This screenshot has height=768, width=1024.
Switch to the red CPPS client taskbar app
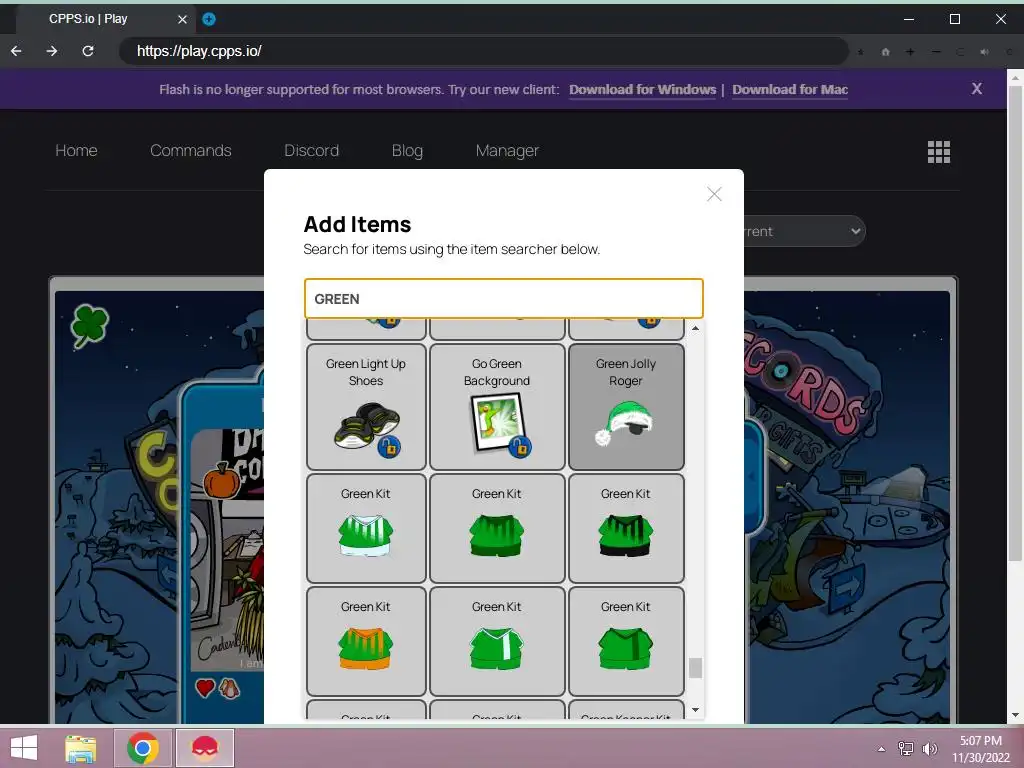(x=204, y=748)
